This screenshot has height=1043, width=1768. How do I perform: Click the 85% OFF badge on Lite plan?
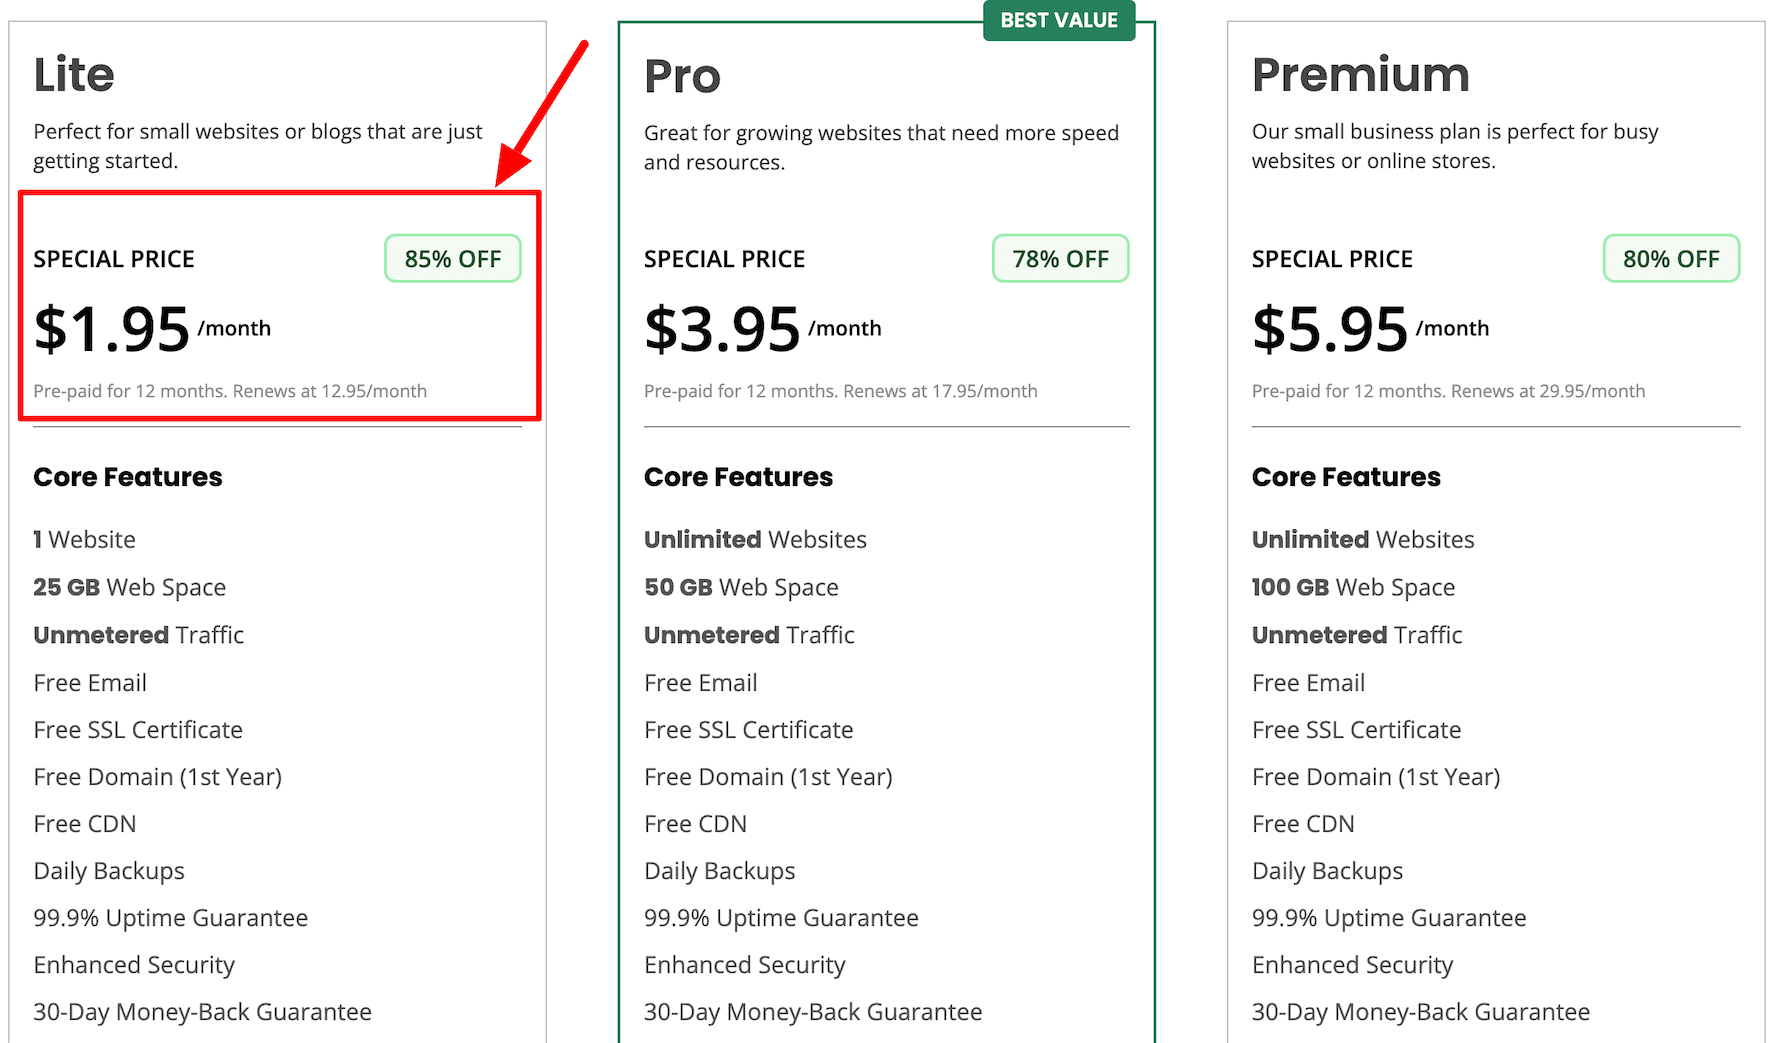click(452, 258)
